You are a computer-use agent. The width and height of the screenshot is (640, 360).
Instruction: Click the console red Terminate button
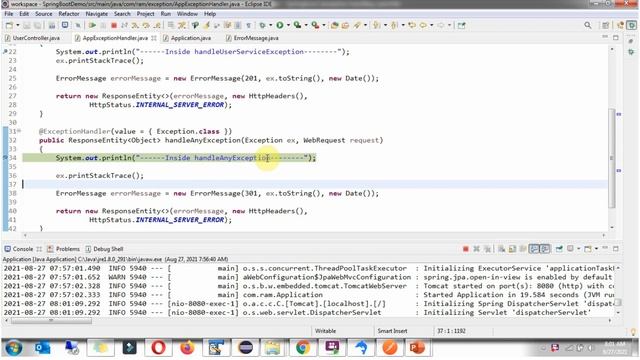coord(466,249)
